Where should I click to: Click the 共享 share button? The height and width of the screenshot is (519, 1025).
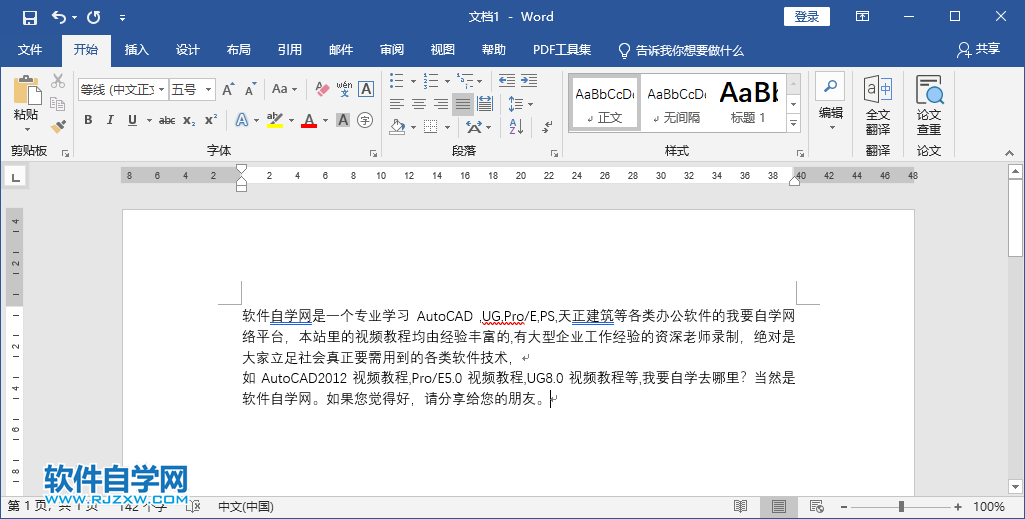(977, 50)
